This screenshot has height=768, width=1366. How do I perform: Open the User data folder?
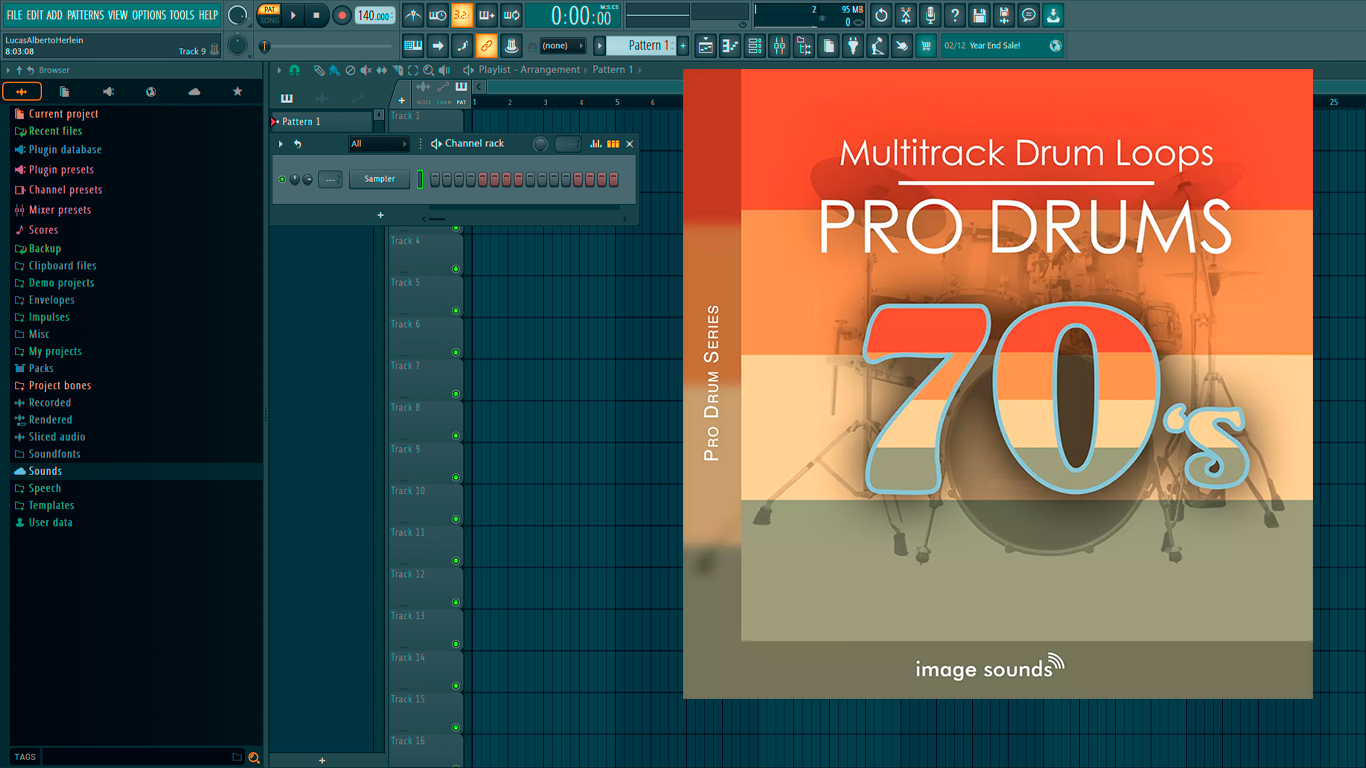click(x=50, y=522)
